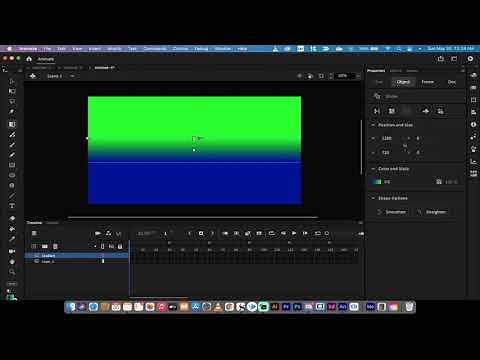
Task: Select the Hand tool
Action: coord(12,262)
